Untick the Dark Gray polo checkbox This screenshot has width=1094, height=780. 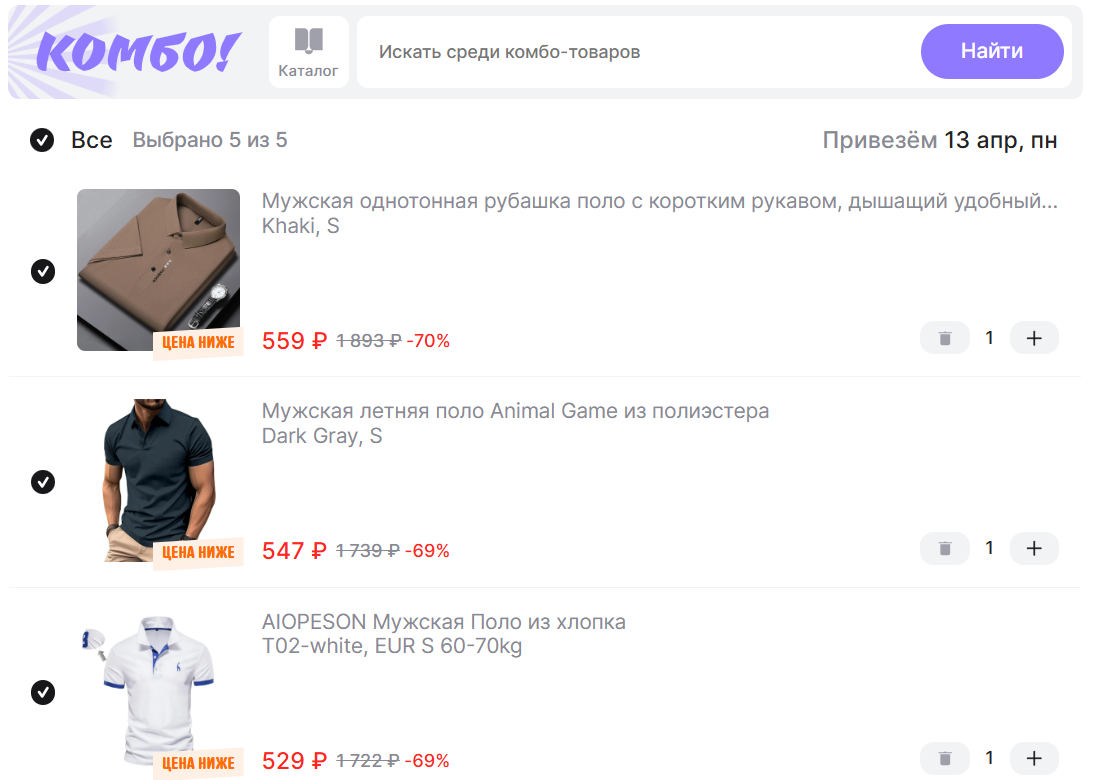[x=43, y=482]
